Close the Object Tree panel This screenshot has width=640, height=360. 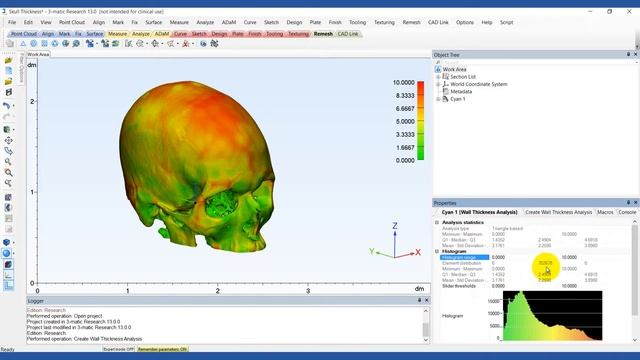[x=636, y=54]
